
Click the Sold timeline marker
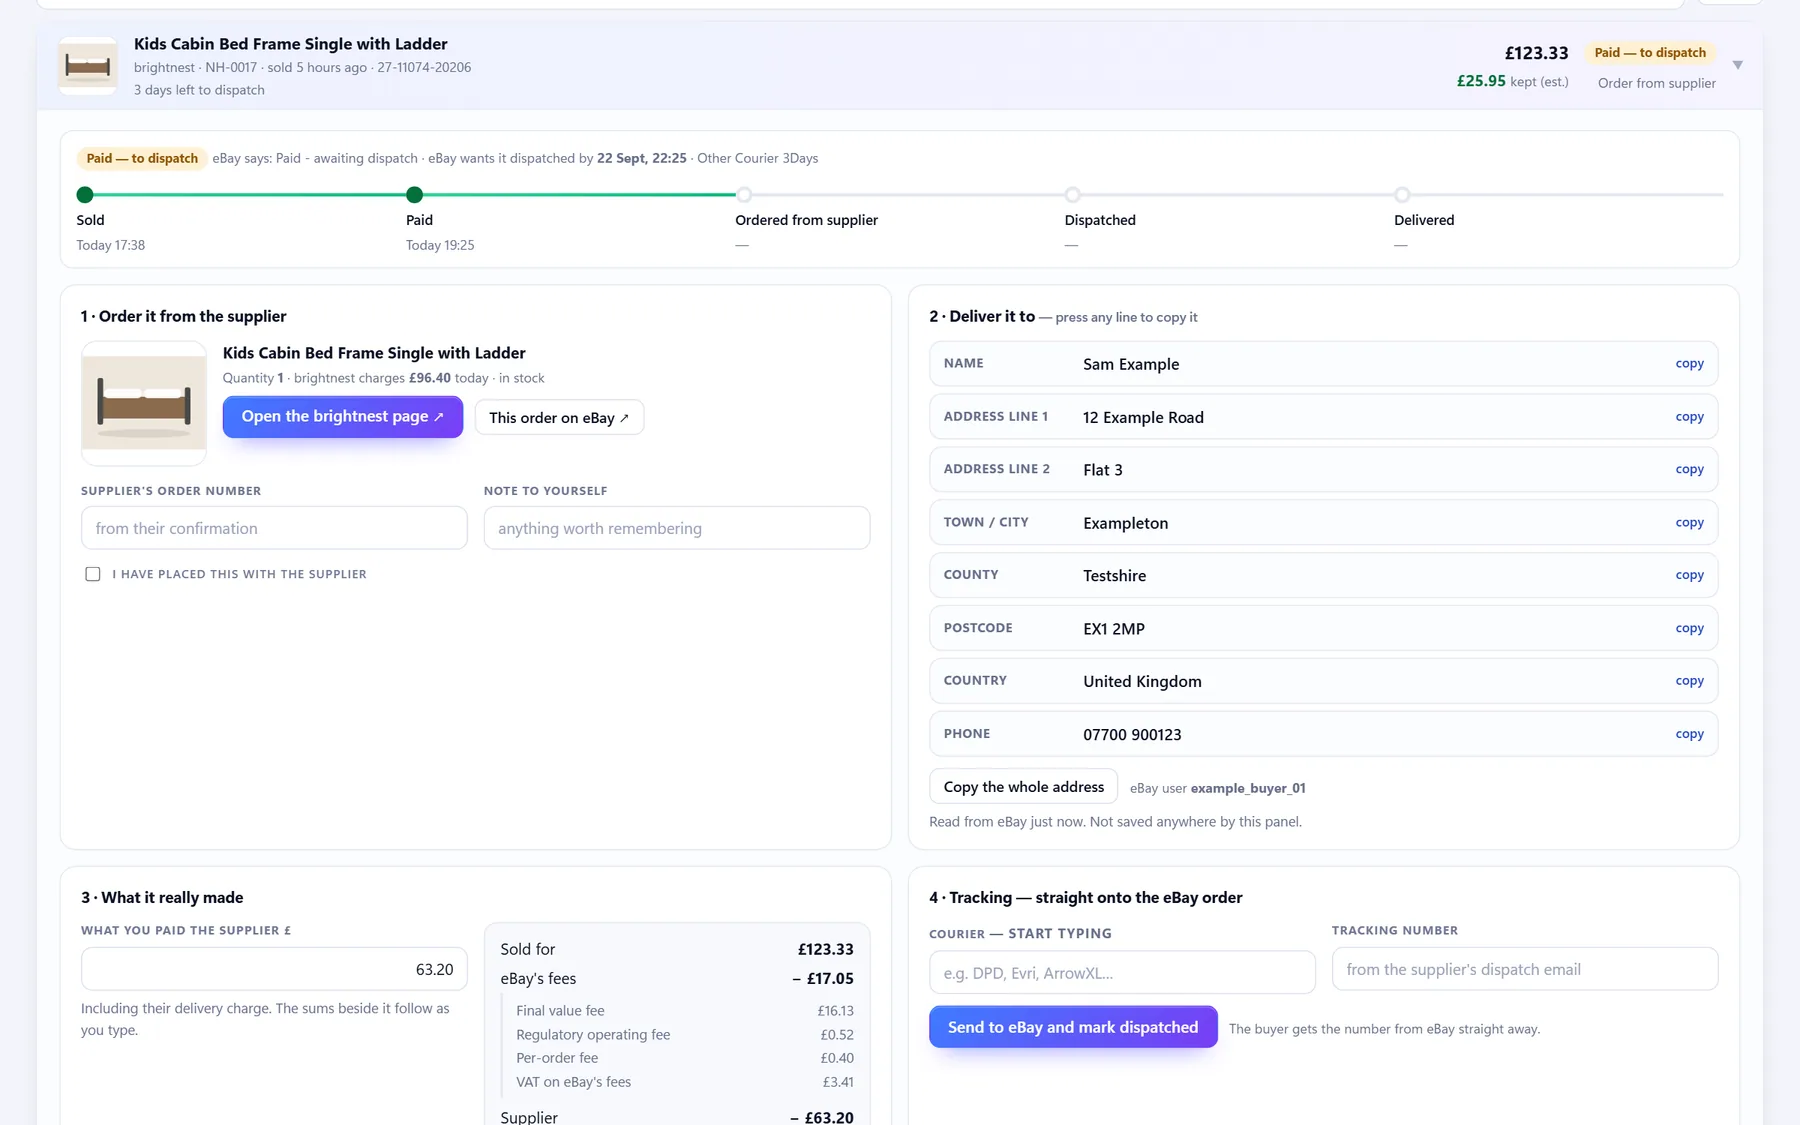[x=85, y=195]
